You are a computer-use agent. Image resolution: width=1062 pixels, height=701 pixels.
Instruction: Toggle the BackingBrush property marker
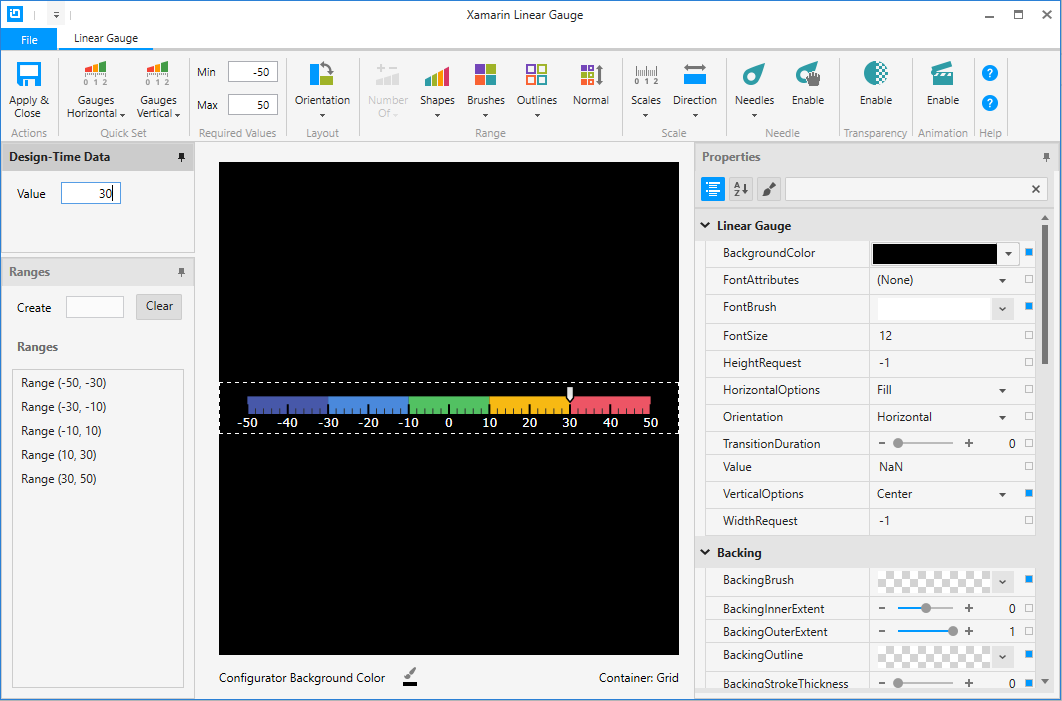1029,579
